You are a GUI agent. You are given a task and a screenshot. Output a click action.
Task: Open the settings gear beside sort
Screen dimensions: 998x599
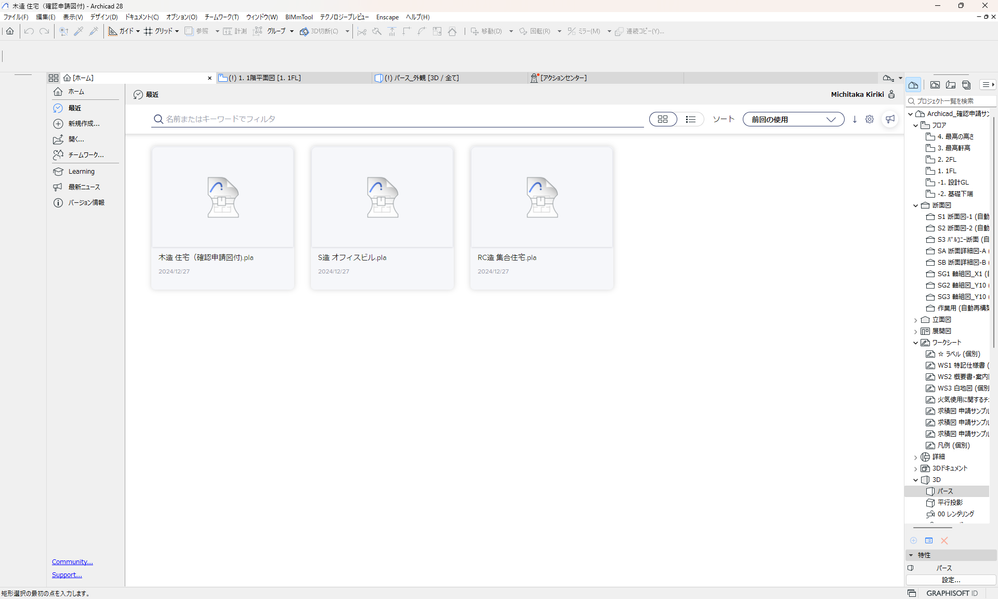[869, 119]
